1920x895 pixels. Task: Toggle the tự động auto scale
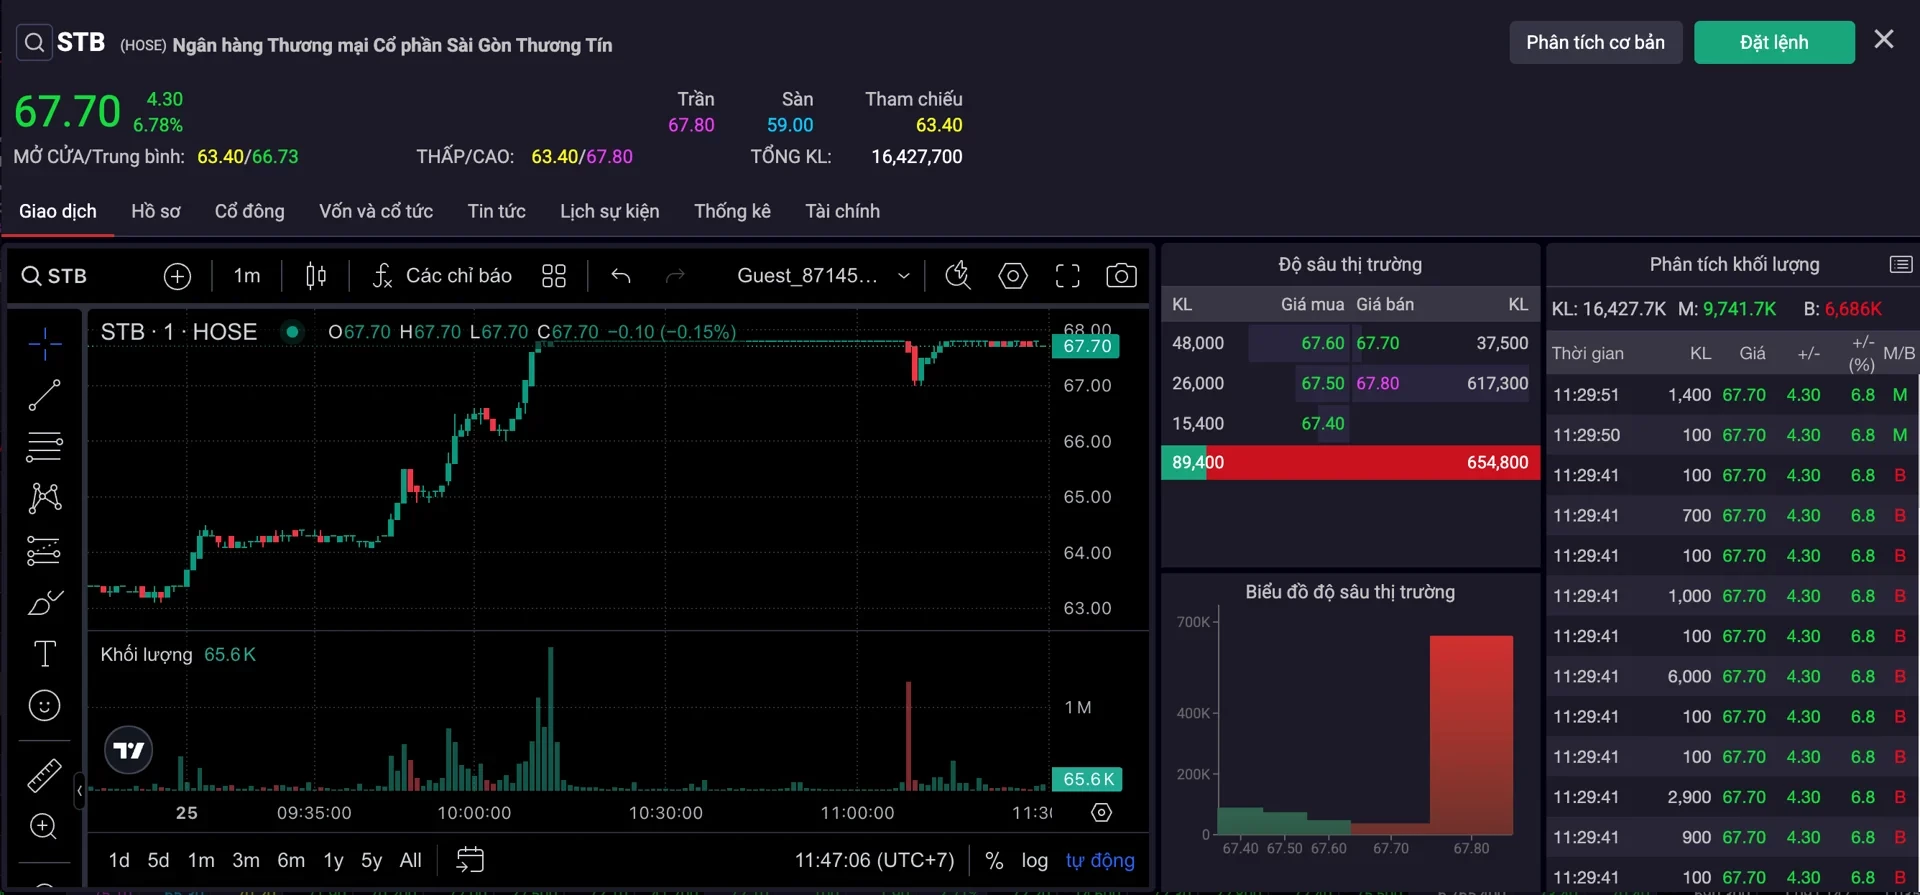[x=1100, y=860]
